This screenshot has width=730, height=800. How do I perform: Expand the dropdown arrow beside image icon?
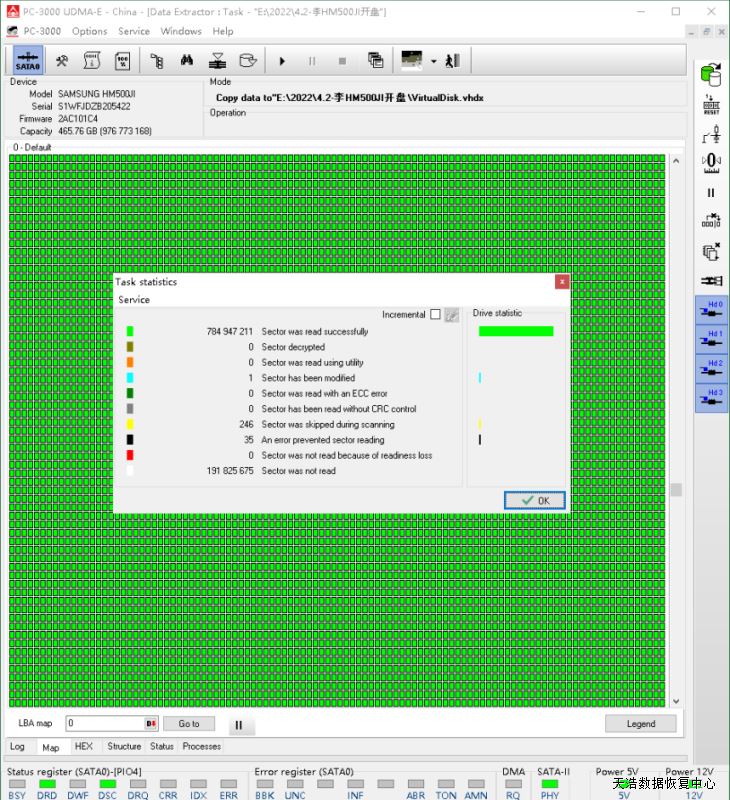tap(433, 60)
